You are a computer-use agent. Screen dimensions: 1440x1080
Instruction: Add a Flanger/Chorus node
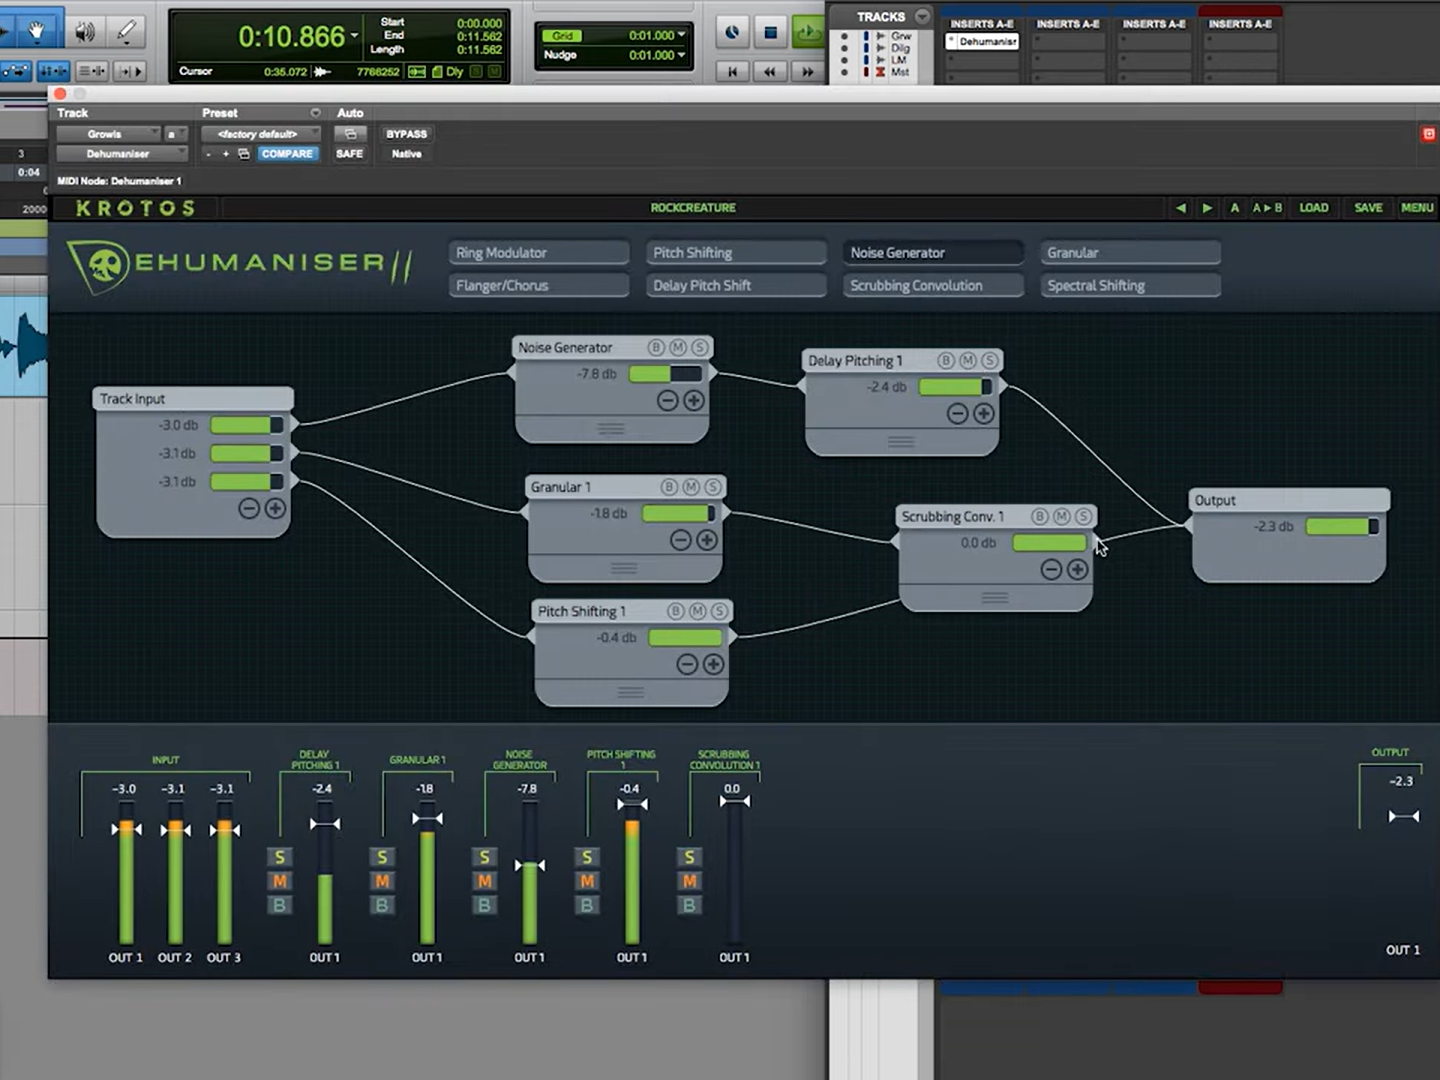[539, 286]
